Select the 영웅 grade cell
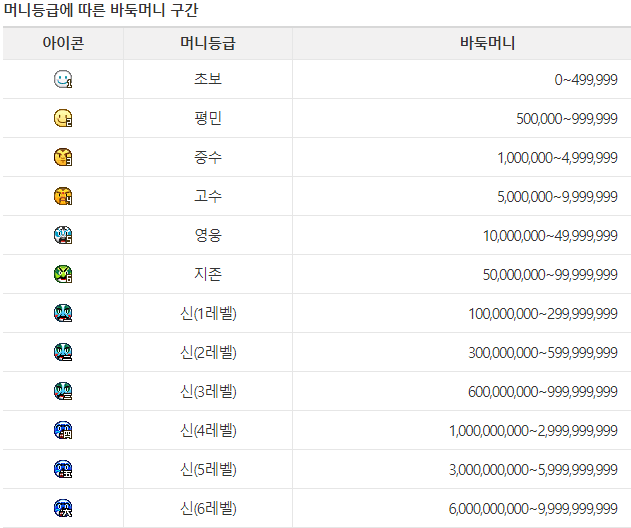 pyautogui.click(x=208, y=235)
